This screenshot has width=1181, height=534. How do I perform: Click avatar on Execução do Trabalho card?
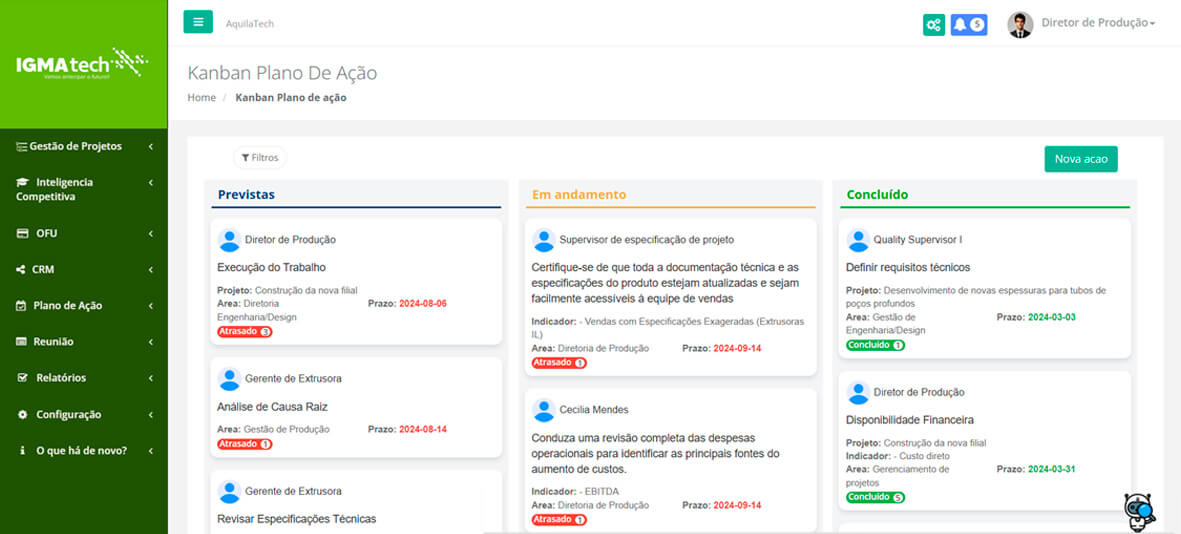(229, 240)
